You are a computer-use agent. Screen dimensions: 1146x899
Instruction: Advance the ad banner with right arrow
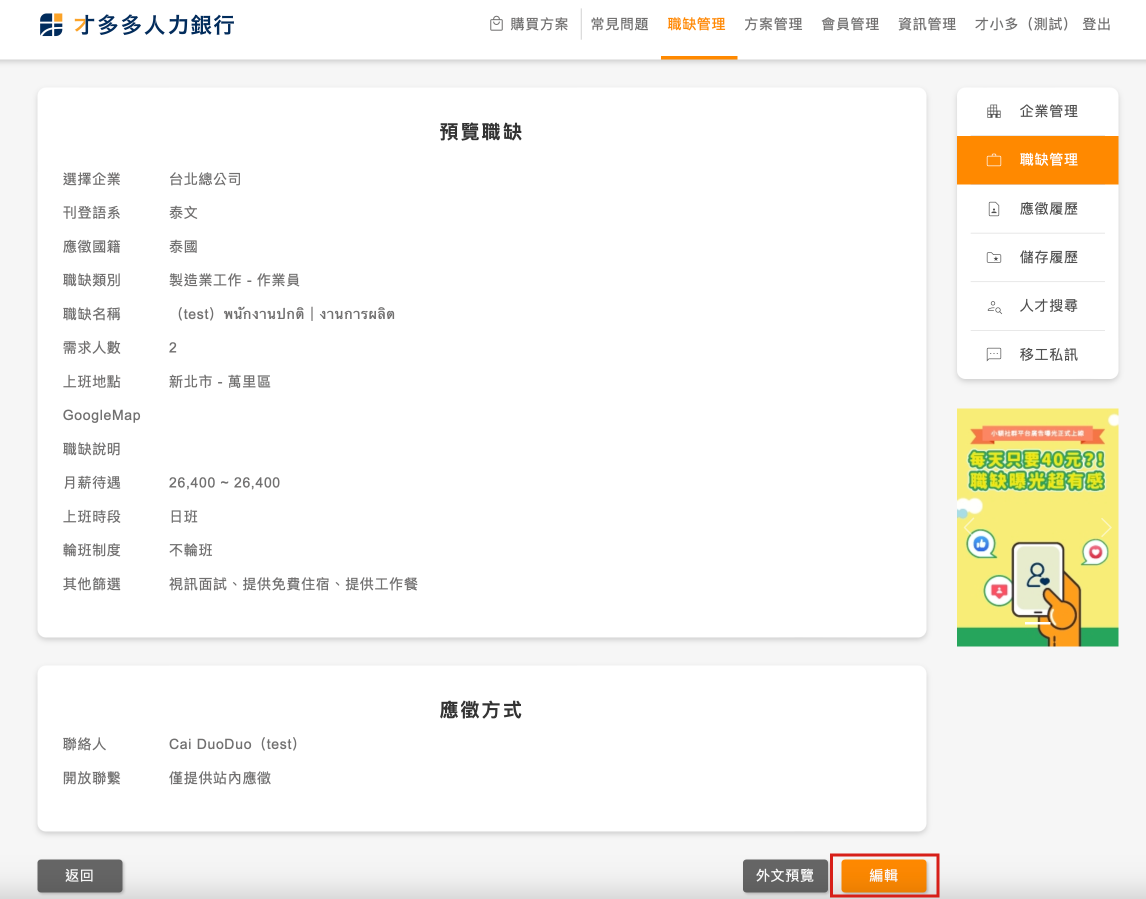(x=1106, y=527)
